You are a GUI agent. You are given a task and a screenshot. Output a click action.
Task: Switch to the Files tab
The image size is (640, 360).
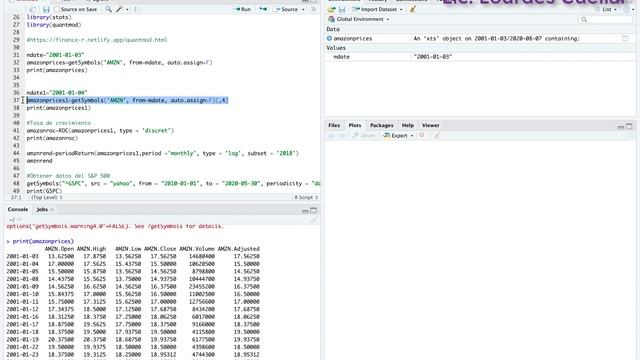[x=334, y=125]
